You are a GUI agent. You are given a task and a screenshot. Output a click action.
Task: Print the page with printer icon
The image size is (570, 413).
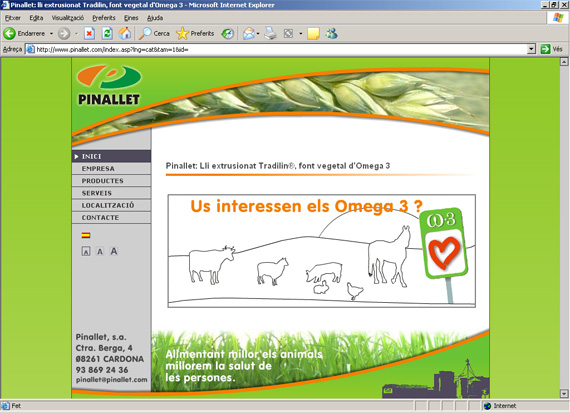[x=270, y=33]
